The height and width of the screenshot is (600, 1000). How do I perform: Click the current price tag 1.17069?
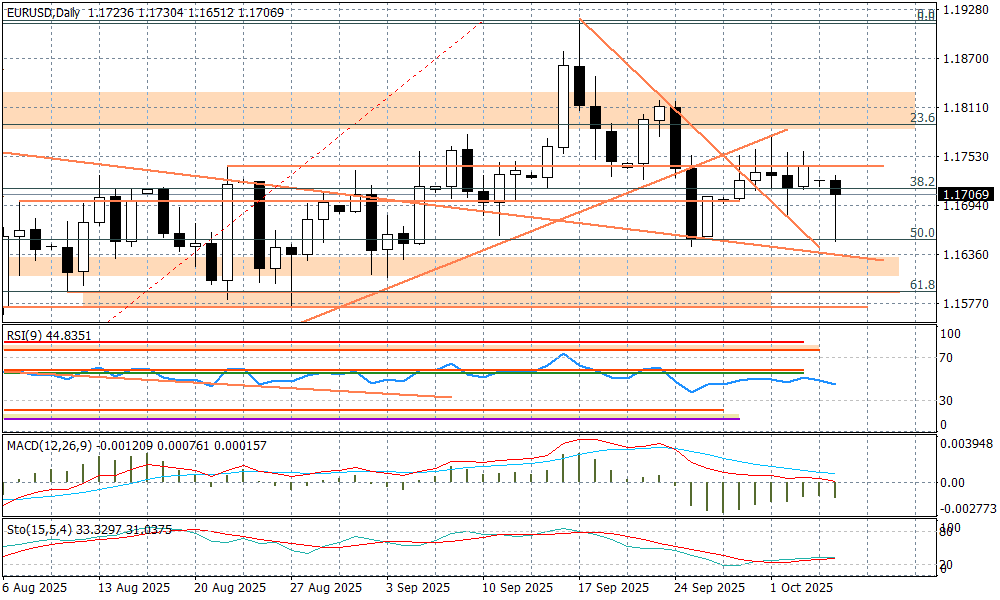(x=966, y=195)
